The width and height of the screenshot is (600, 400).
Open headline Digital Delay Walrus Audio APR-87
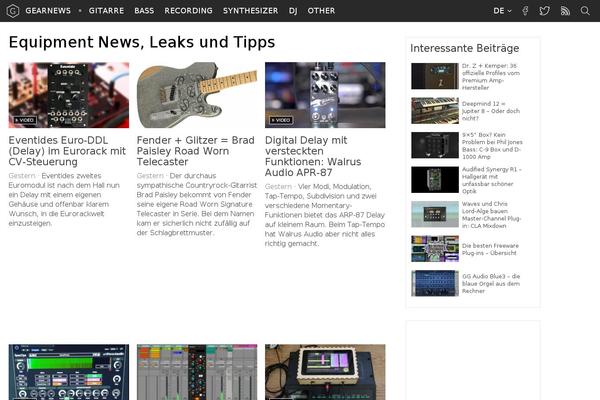click(313, 156)
